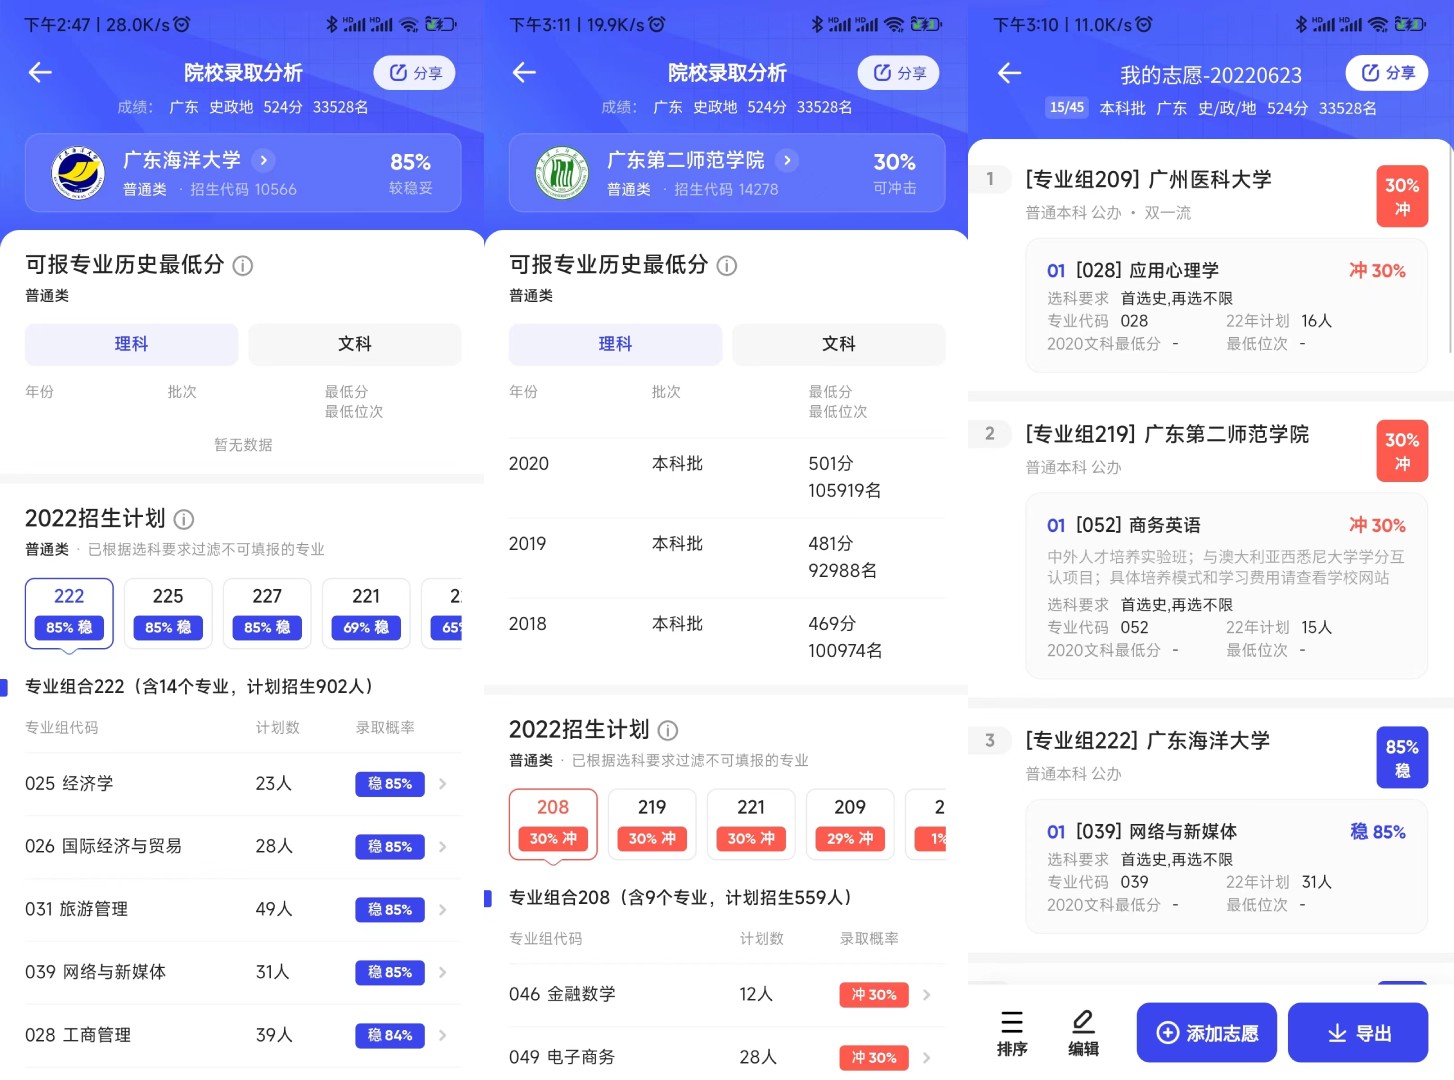Tap the 分享 button on 院校录取分析 header
Viewport: 1454px width, 1080px height.
coord(414,72)
